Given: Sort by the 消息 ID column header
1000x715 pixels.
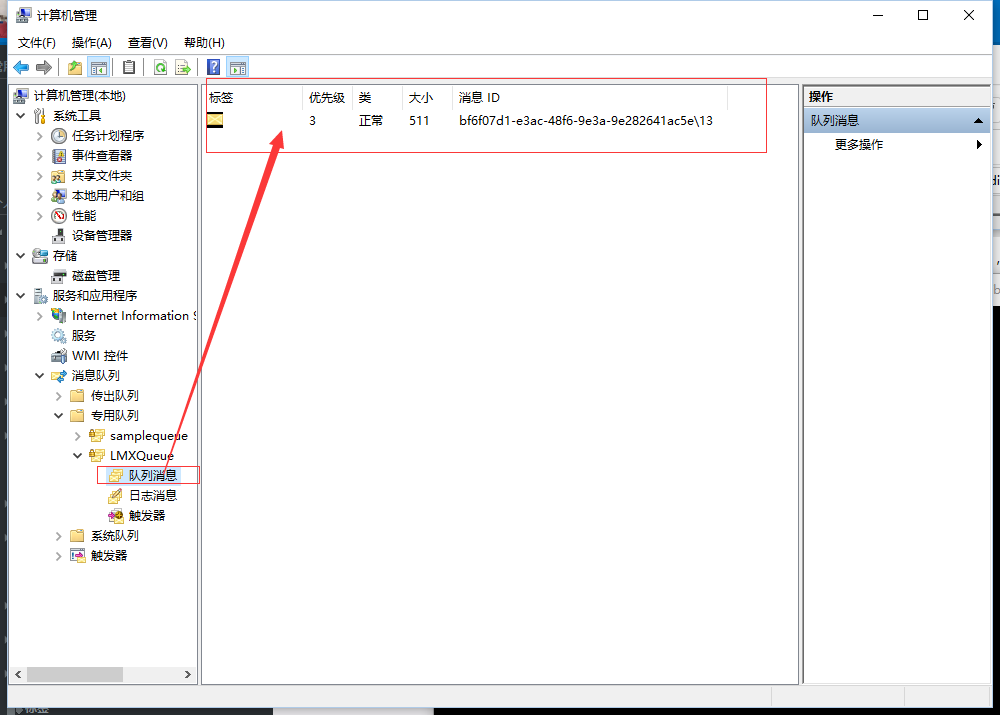Looking at the screenshot, I should [590, 98].
